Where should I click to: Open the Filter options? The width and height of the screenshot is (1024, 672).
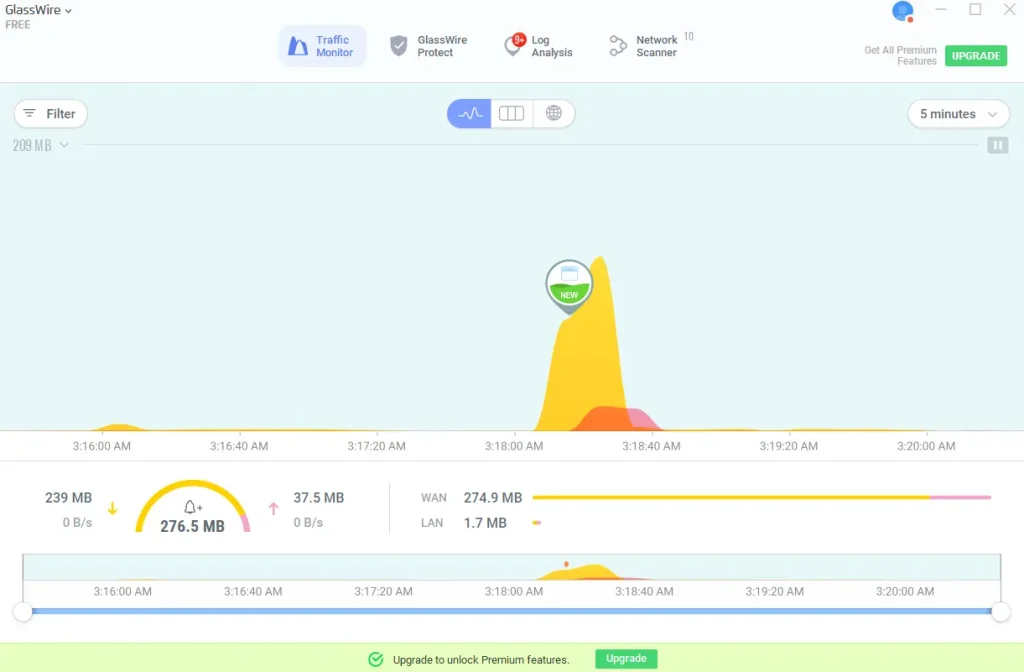(50, 114)
